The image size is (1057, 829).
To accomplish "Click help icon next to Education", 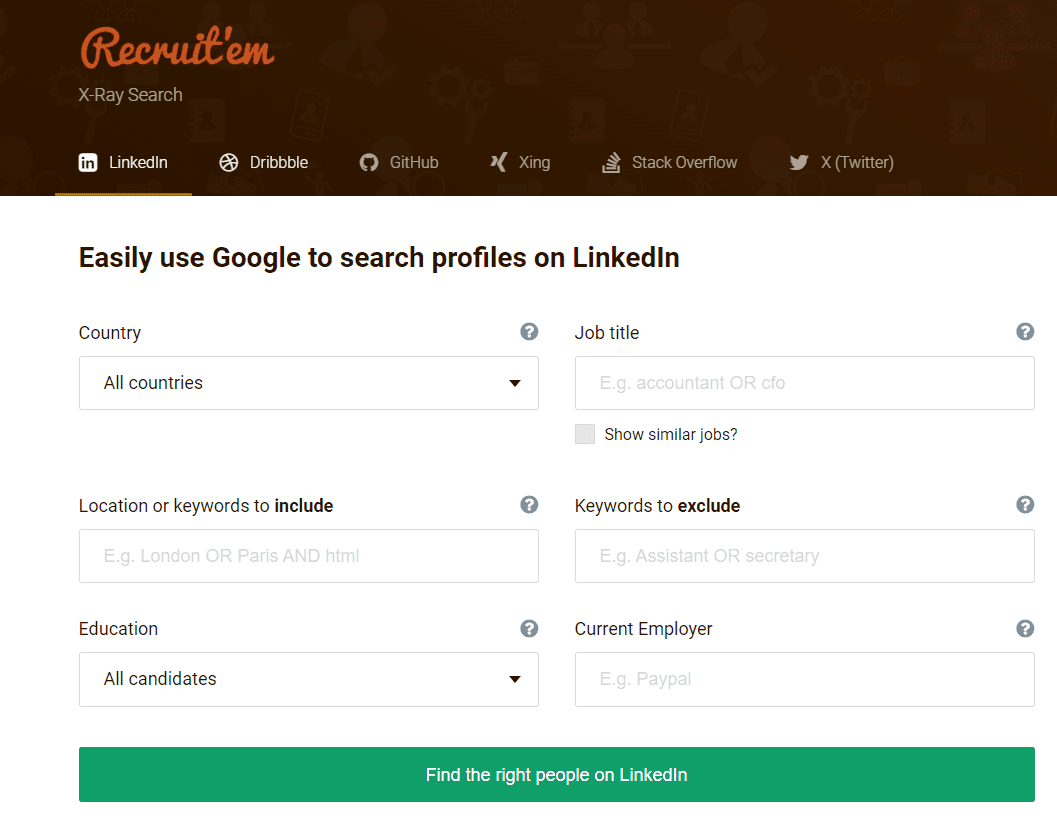I will 529,628.
